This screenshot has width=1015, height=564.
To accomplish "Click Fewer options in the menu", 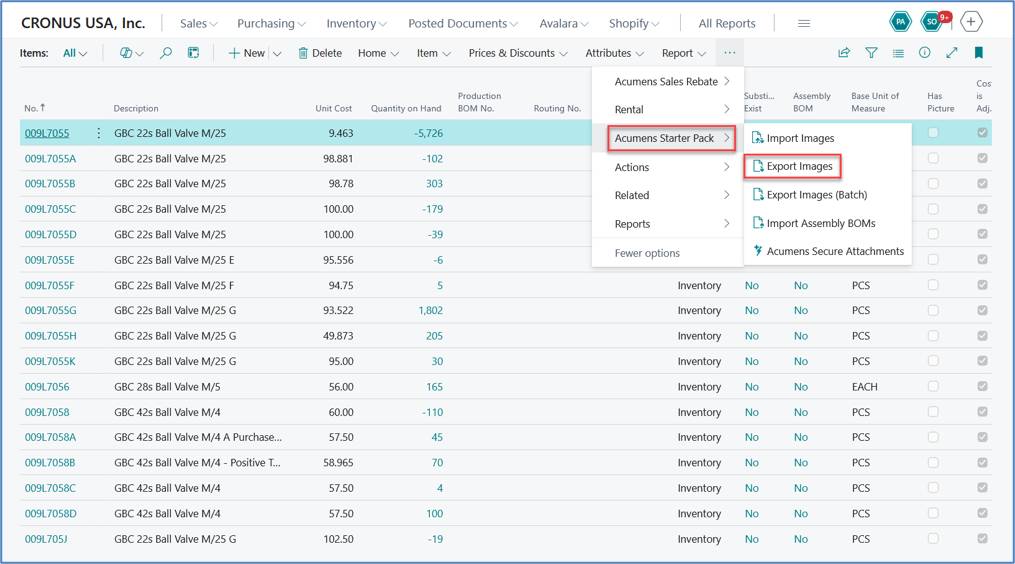I will pyautogui.click(x=647, y=253).
